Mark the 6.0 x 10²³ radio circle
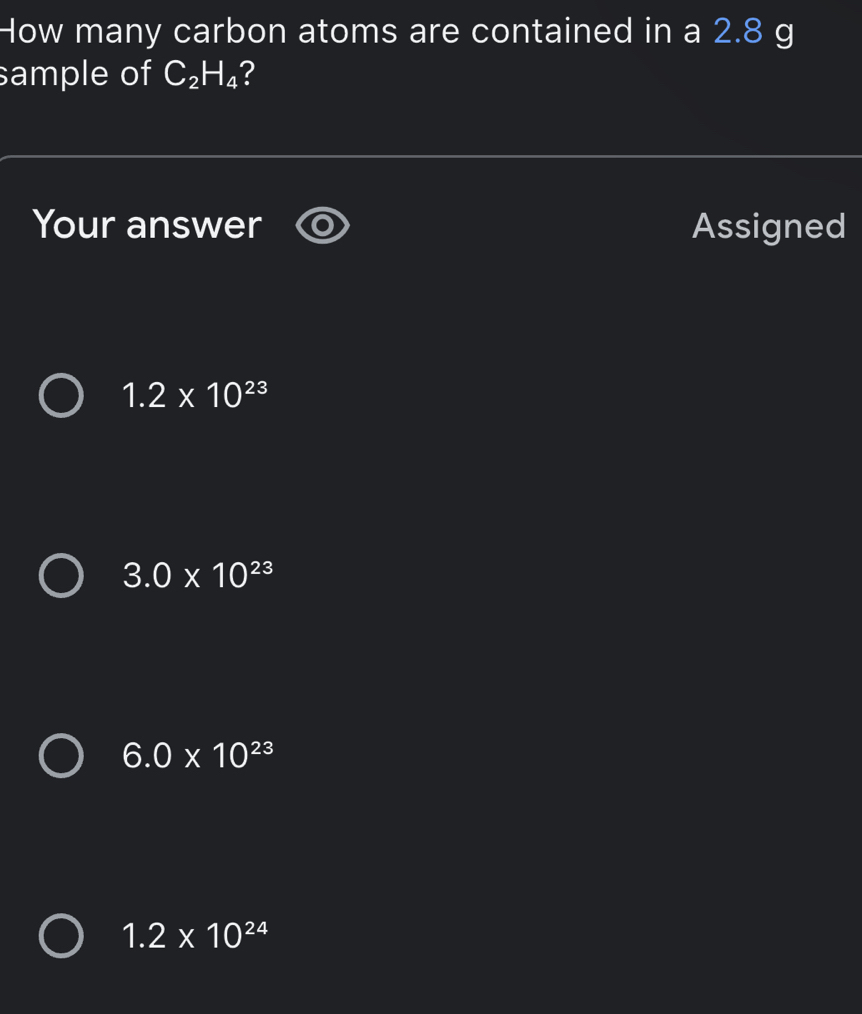Screen dimensions: 862x1014 [61, 755]
